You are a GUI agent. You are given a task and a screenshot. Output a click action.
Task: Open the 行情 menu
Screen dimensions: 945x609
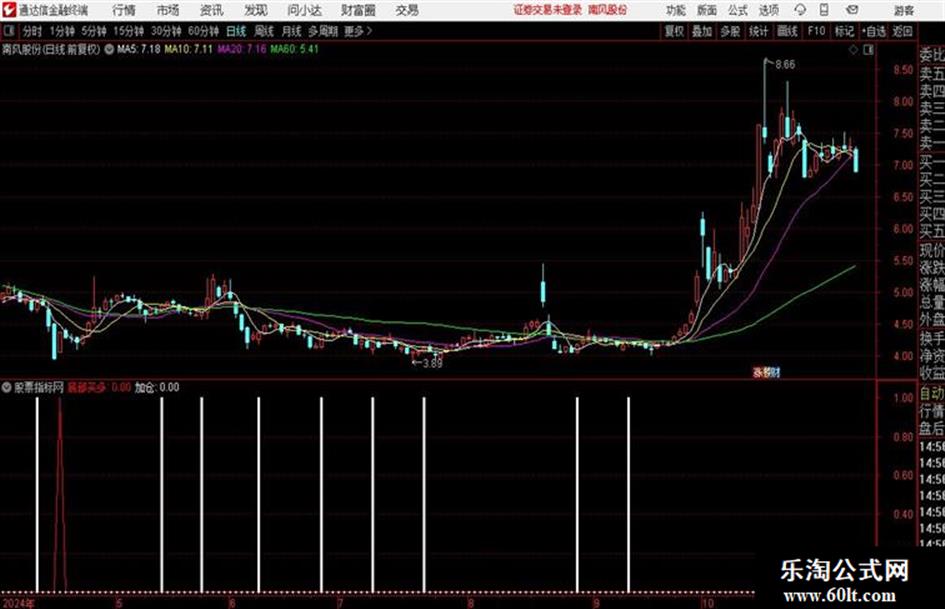pos(124,10)
